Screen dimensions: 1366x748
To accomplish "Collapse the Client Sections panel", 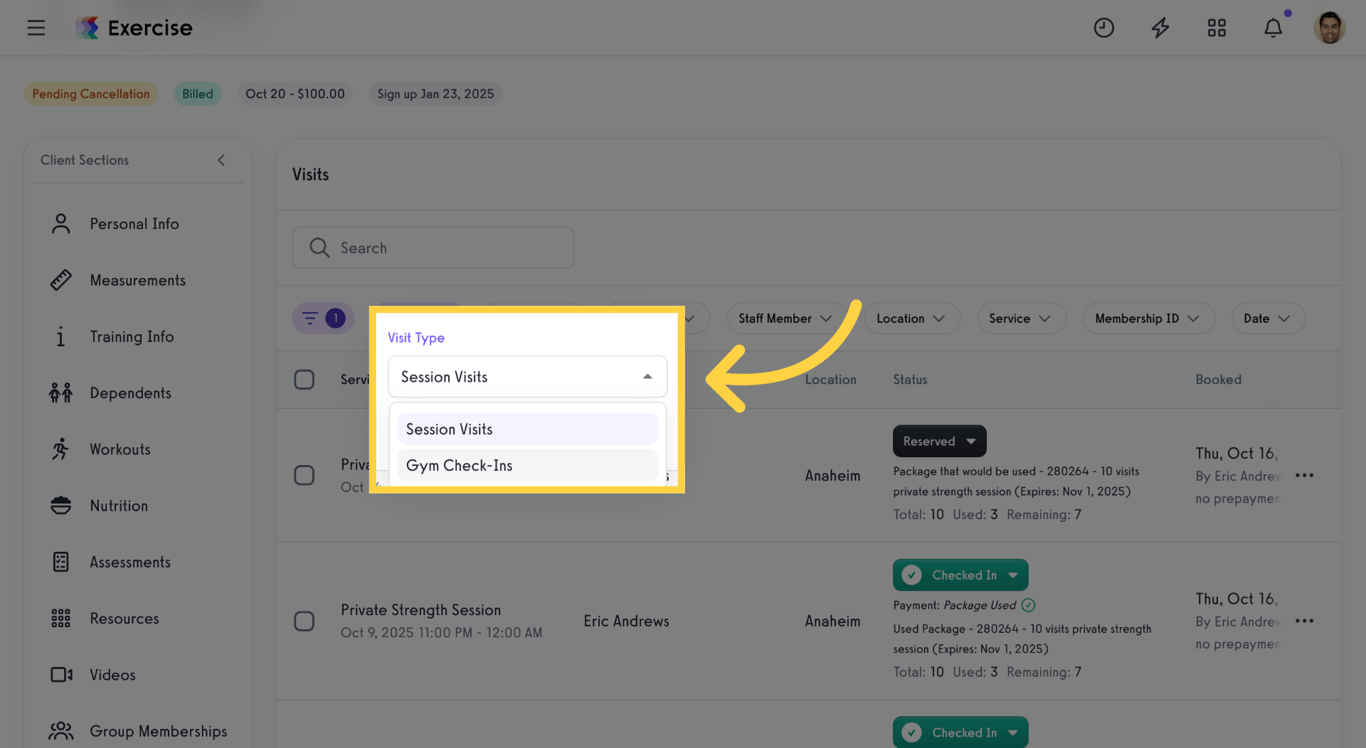I will point(221,160).
